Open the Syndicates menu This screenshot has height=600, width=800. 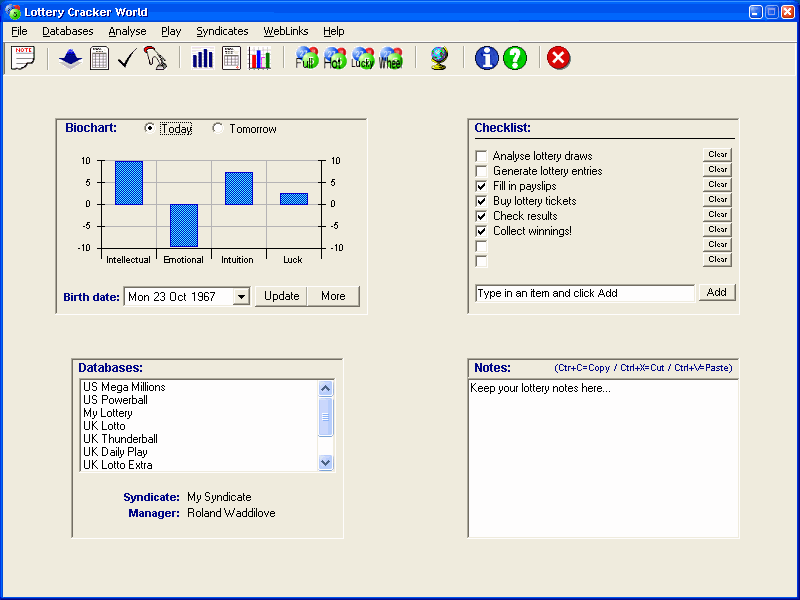coord(222,31)
